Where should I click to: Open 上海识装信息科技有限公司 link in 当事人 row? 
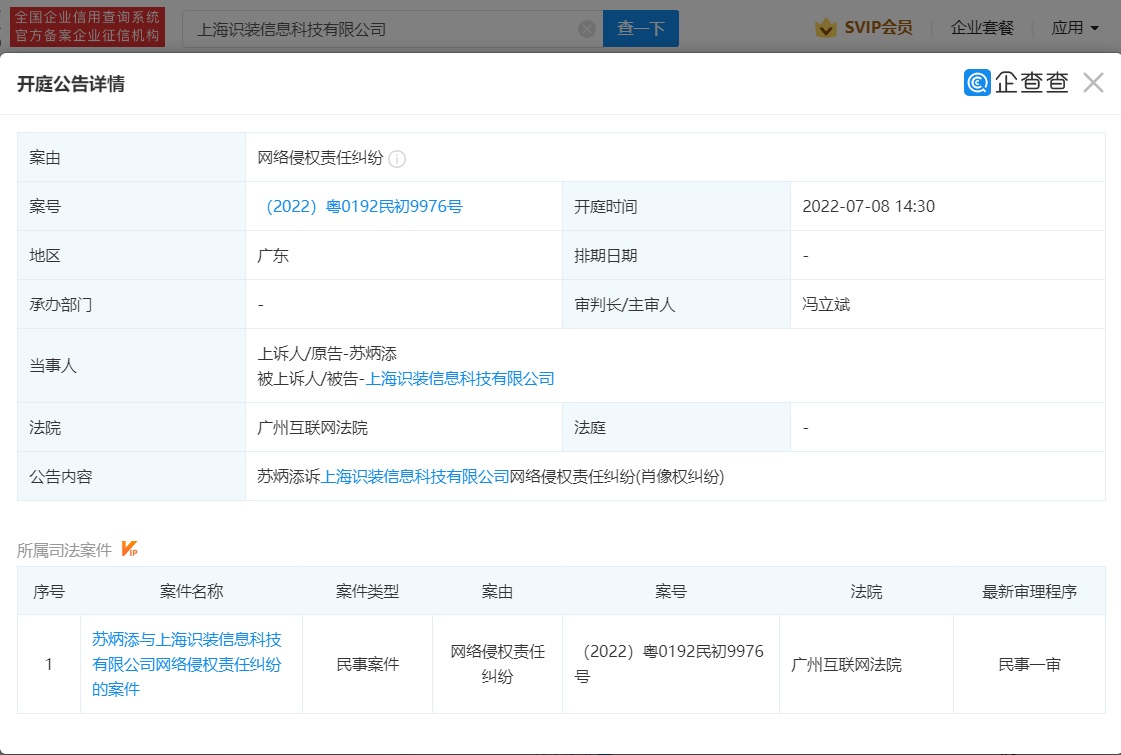(460, 379)
